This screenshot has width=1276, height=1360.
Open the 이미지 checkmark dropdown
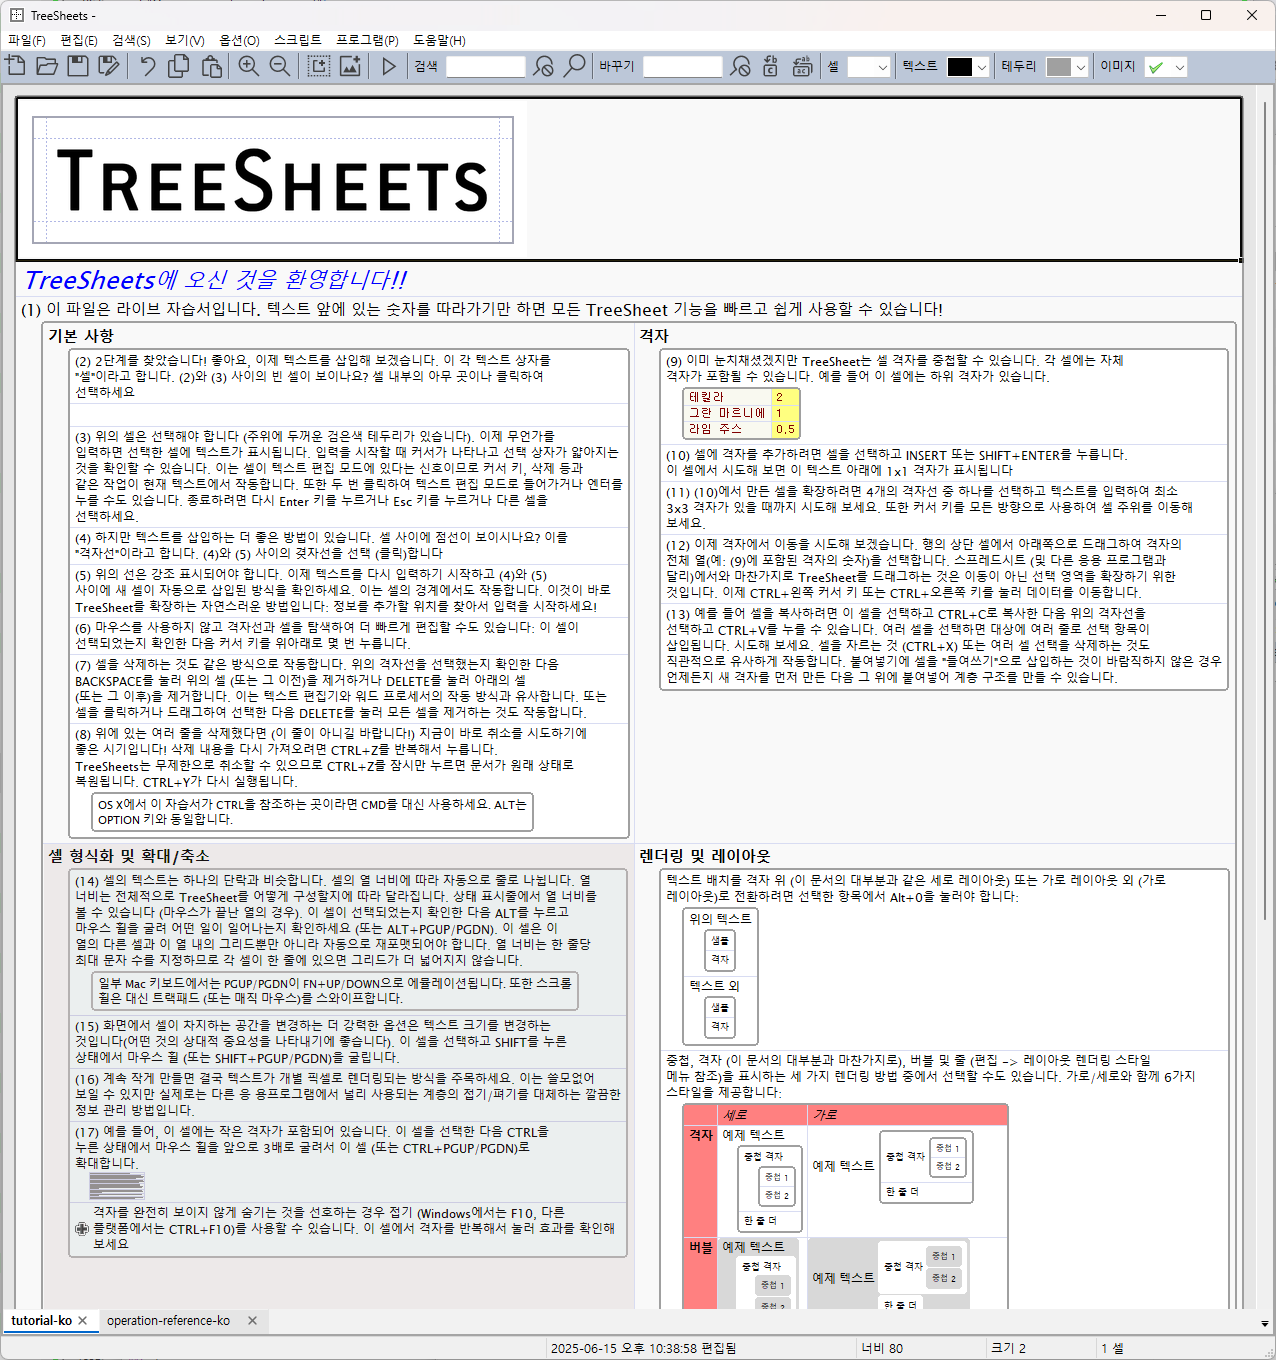[1166, 66]
